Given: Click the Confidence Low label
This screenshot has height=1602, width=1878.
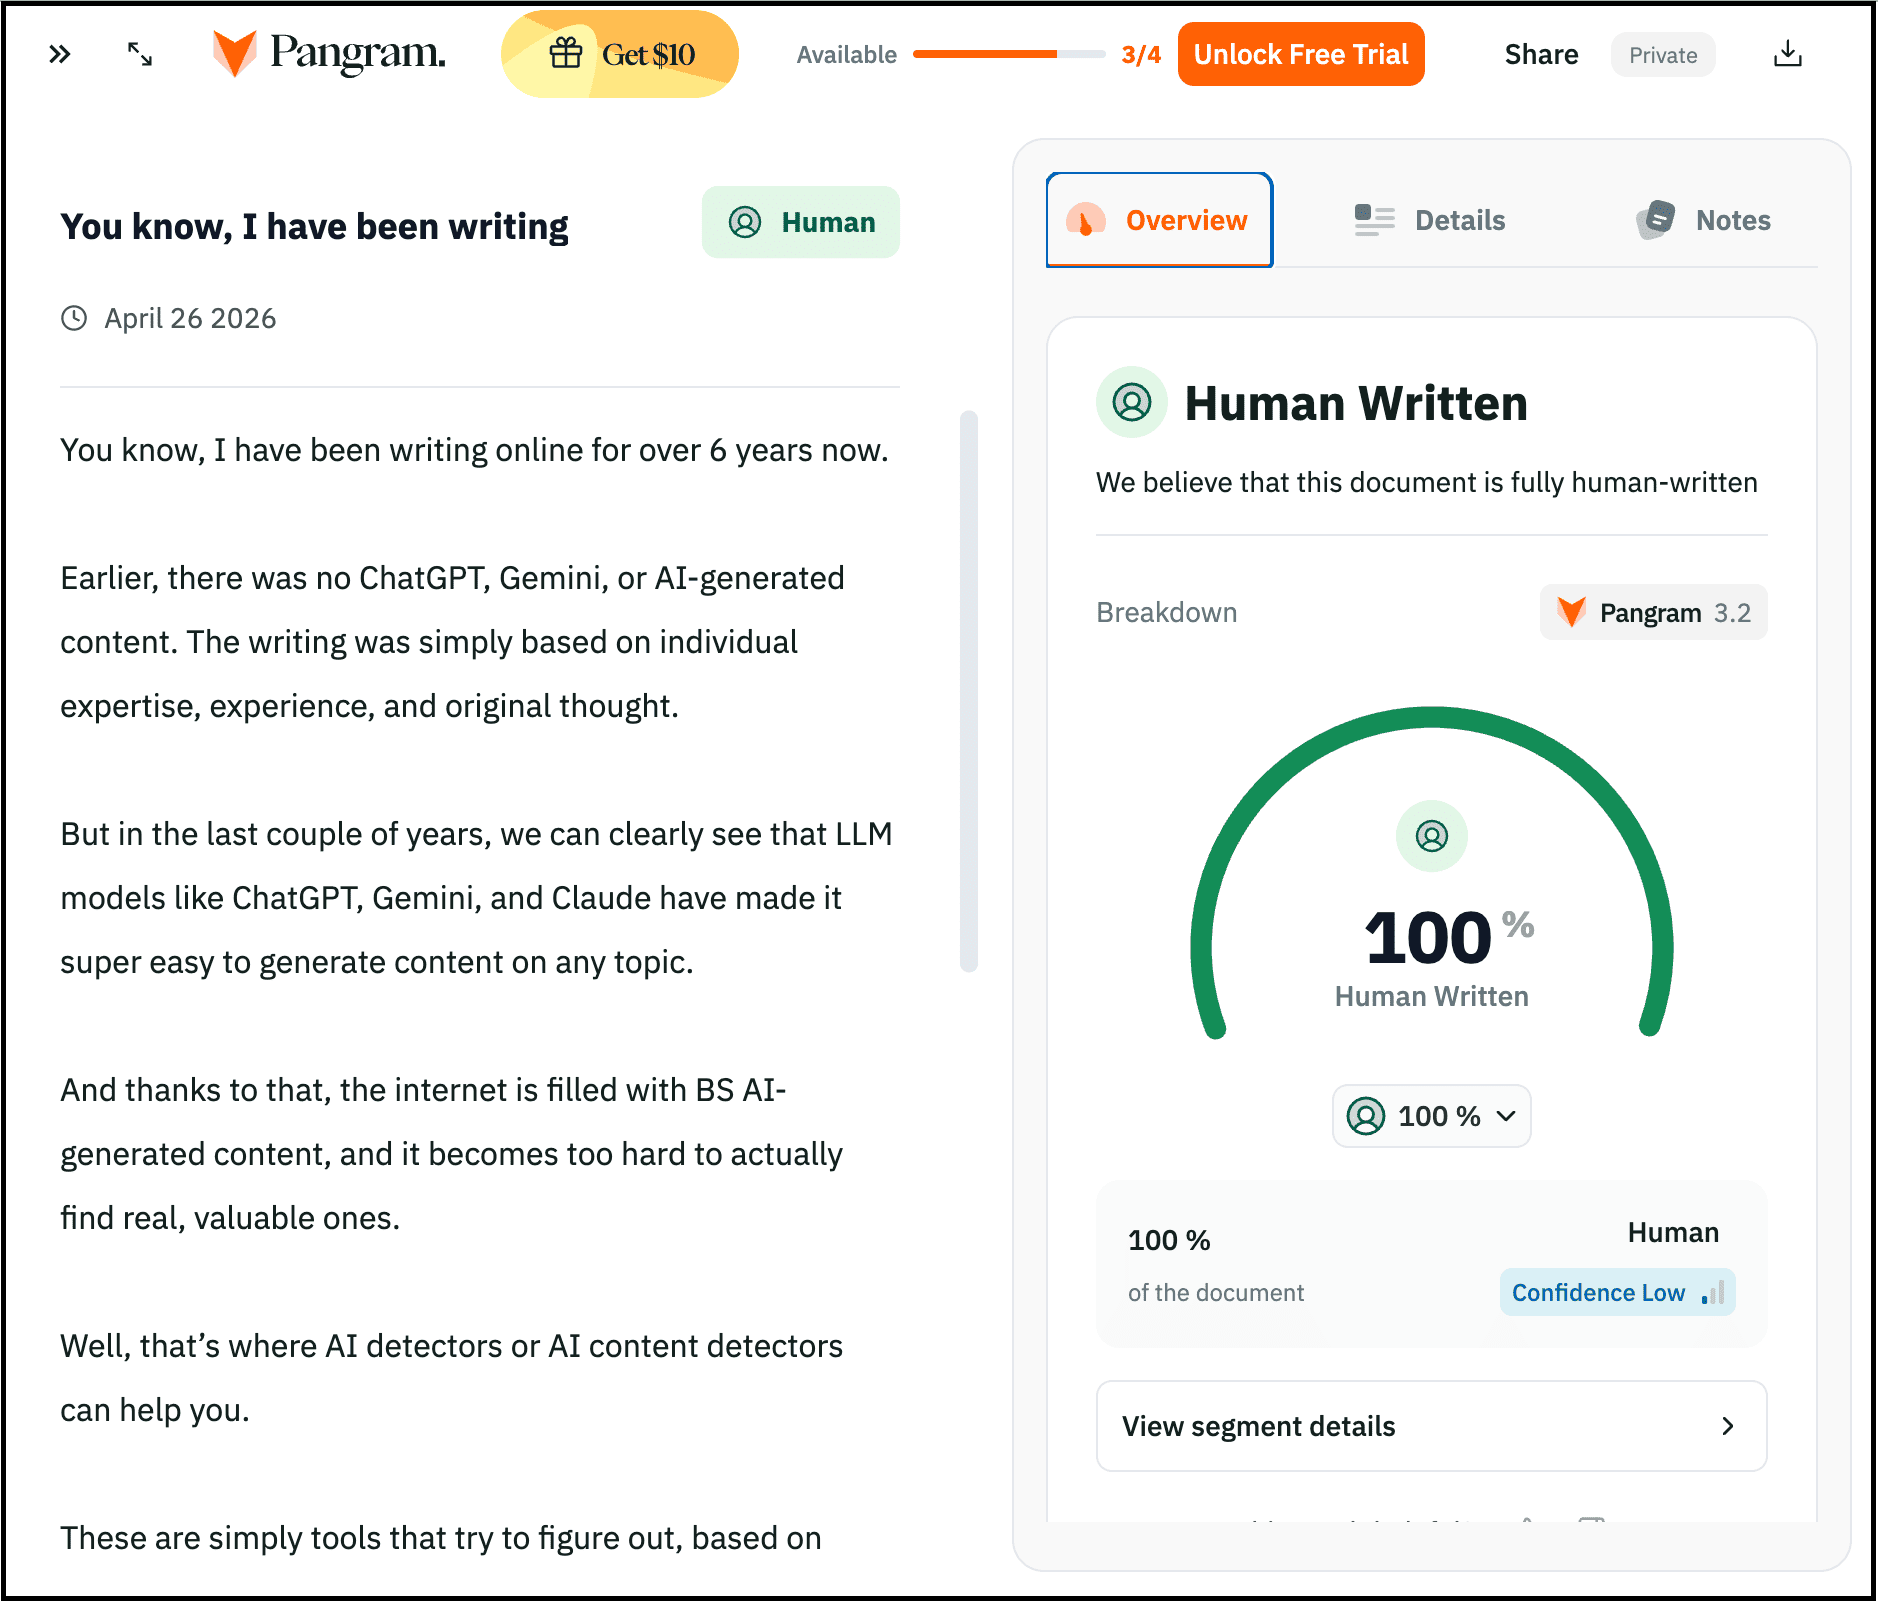Looking at the screenshot, I should pos(1598,1293).
